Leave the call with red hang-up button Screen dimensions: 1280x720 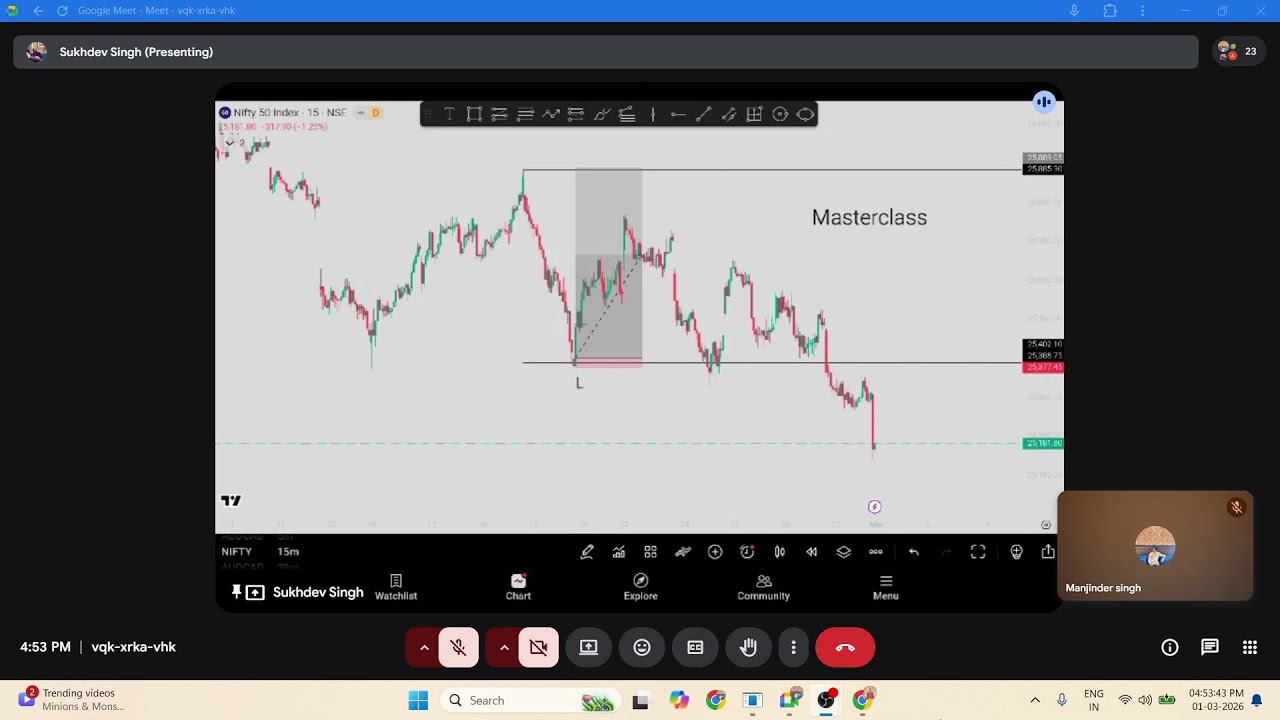[x=845, y=648]
